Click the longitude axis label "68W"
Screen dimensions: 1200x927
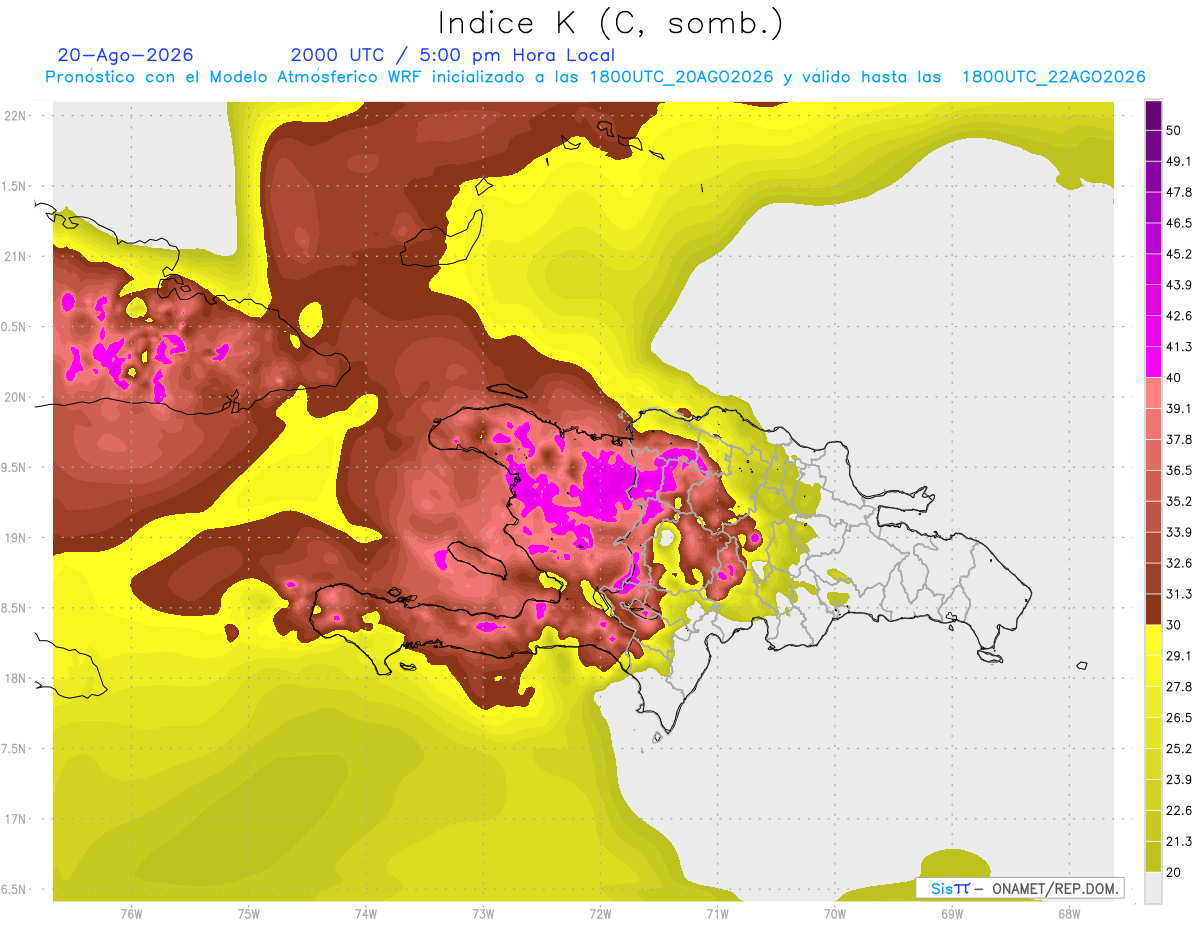(1068, 914)
